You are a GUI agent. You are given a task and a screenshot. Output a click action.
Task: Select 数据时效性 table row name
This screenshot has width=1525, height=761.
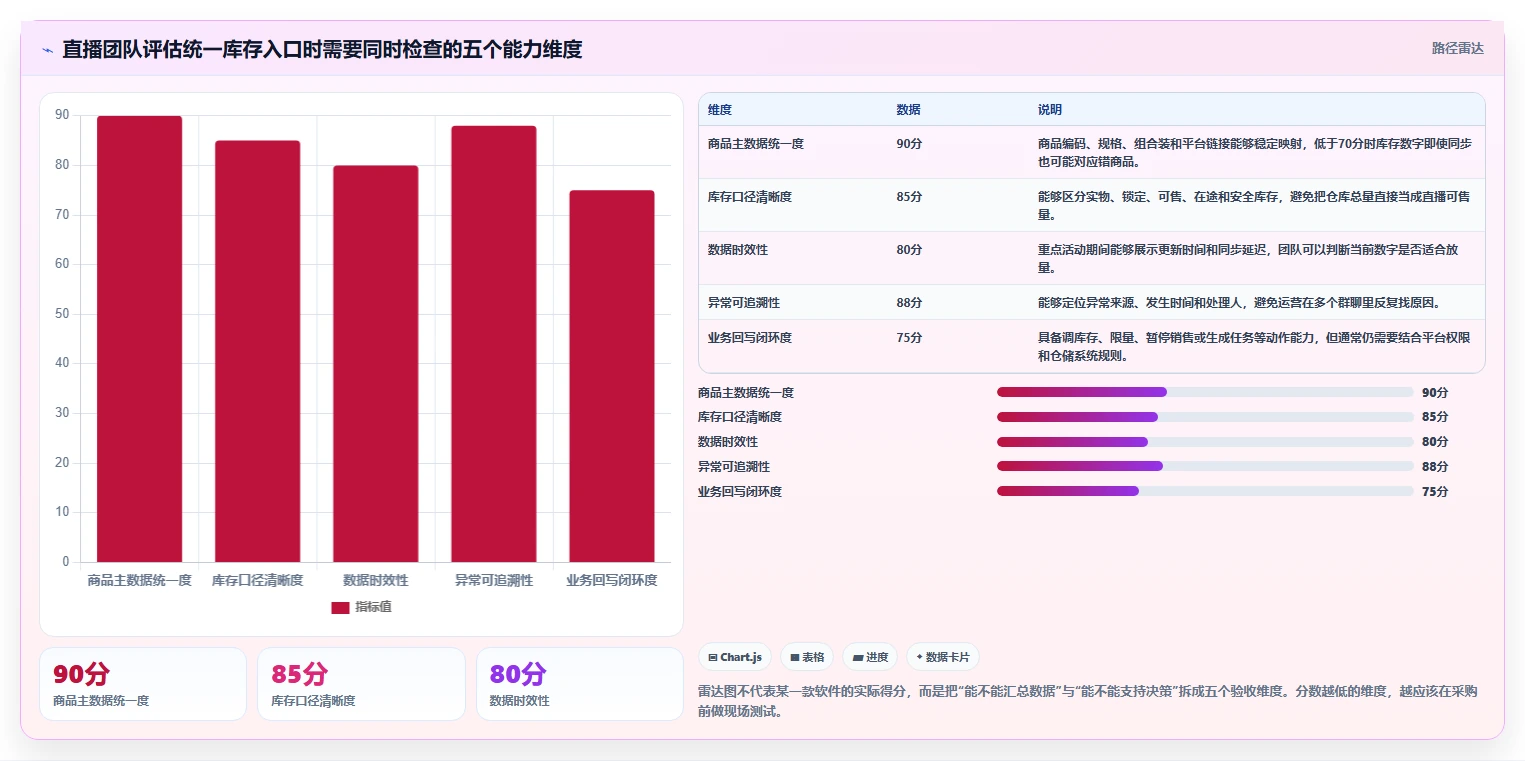[737, 250]
